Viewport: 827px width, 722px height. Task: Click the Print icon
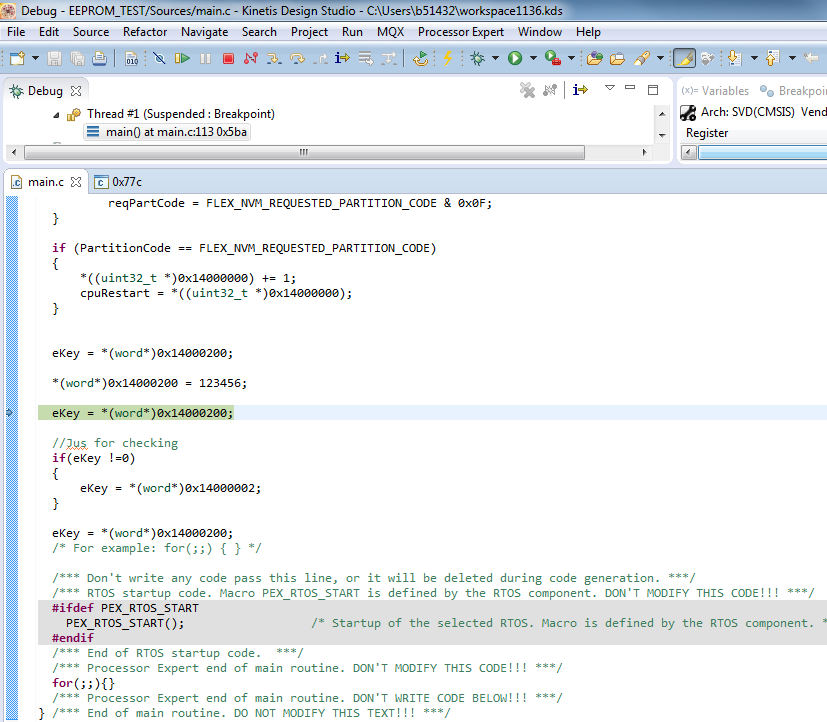tap(100, 58)
